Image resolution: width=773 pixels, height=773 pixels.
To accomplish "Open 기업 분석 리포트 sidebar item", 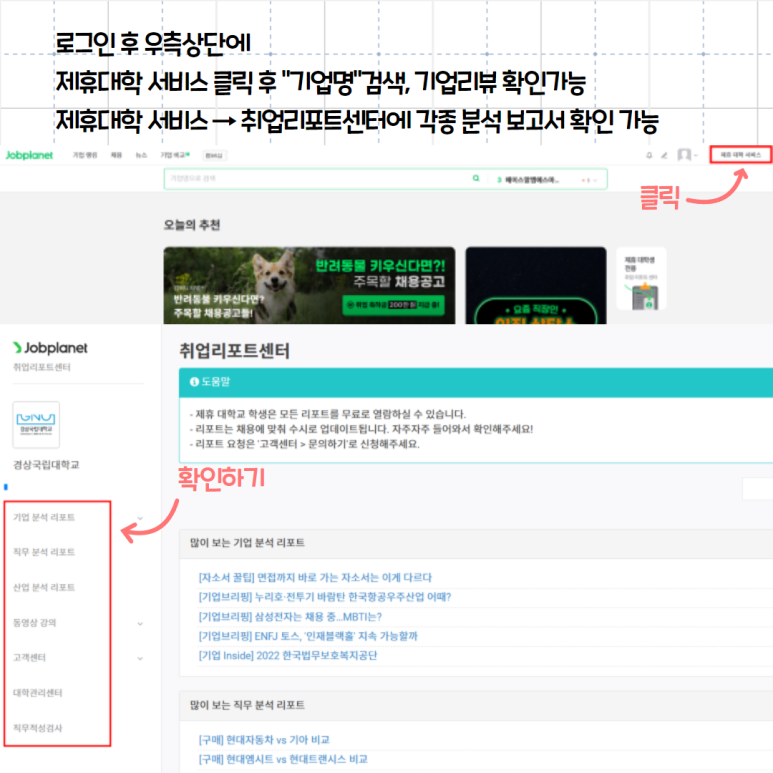I will point(44,517).
